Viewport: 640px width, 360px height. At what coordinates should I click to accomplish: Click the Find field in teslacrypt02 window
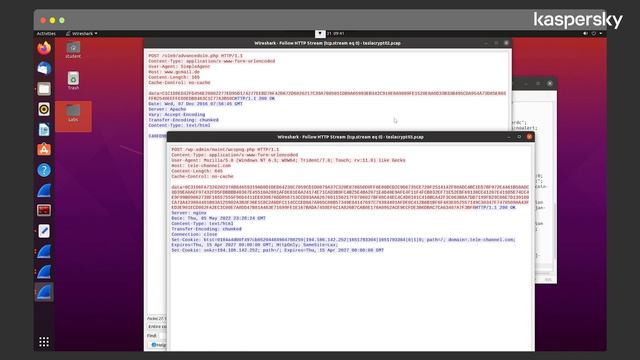coord(162,336)
